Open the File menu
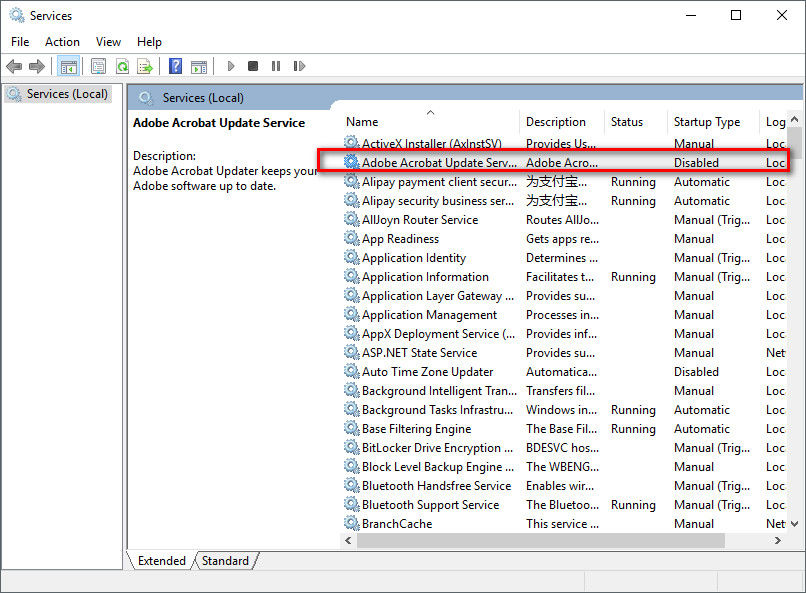Screen dimensions: 806x593 click(20, 41)
